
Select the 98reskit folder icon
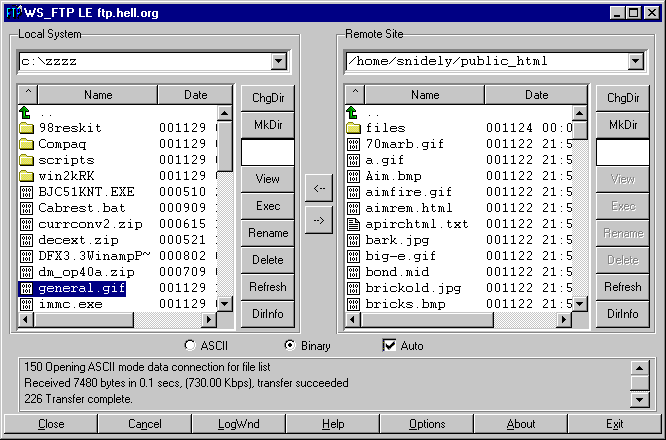coord(26,128)
